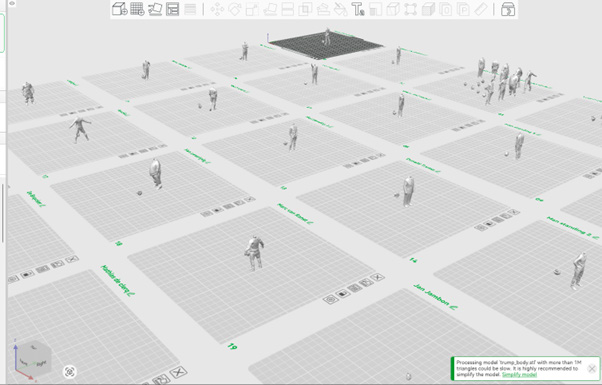Select the Scale tool icon
Screen dimensions: 602x385
[x=252, y=9]
